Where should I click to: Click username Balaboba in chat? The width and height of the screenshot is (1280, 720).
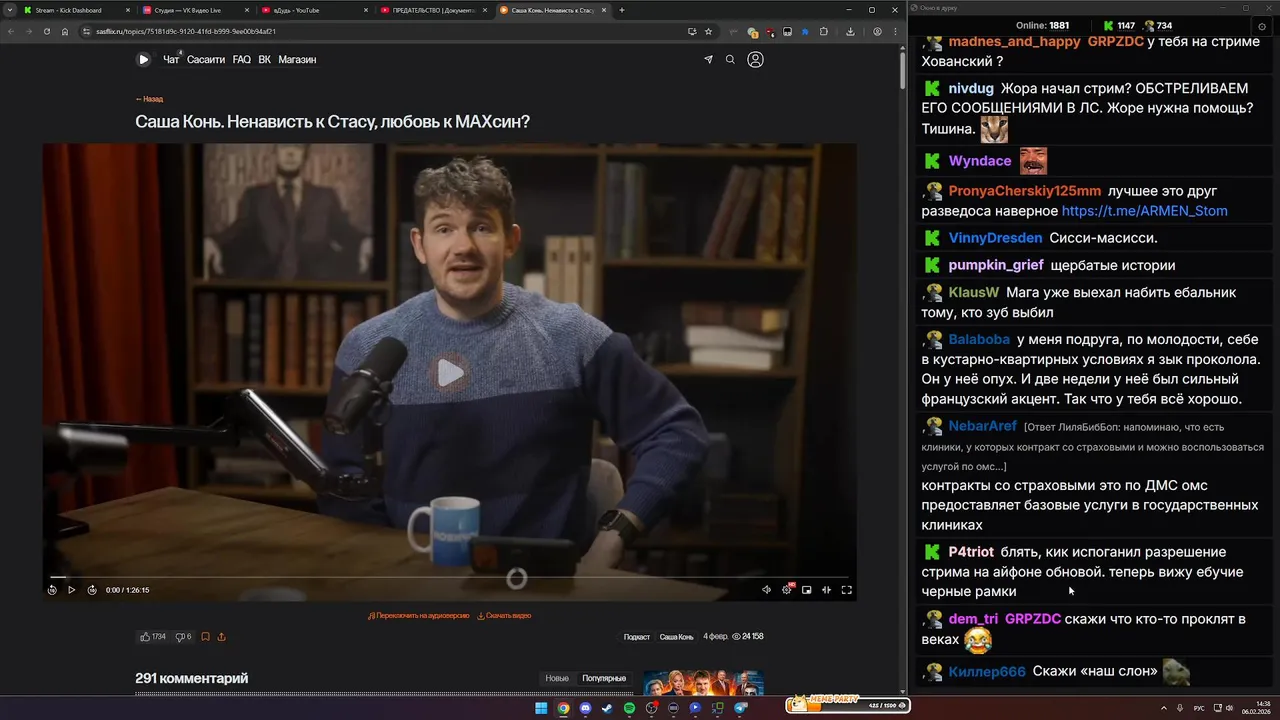[x=979, y=339]
